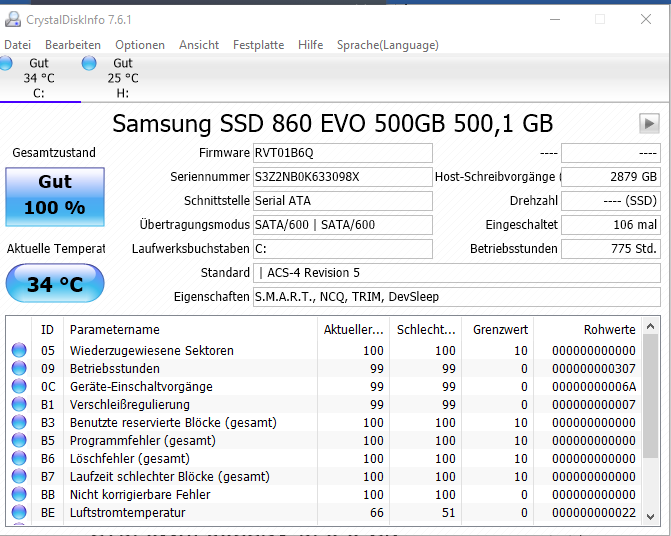Click the Samsung SSD 860 EVO 500GB title
The width and height of the screenshot is (671, 536).
(333, 124)
